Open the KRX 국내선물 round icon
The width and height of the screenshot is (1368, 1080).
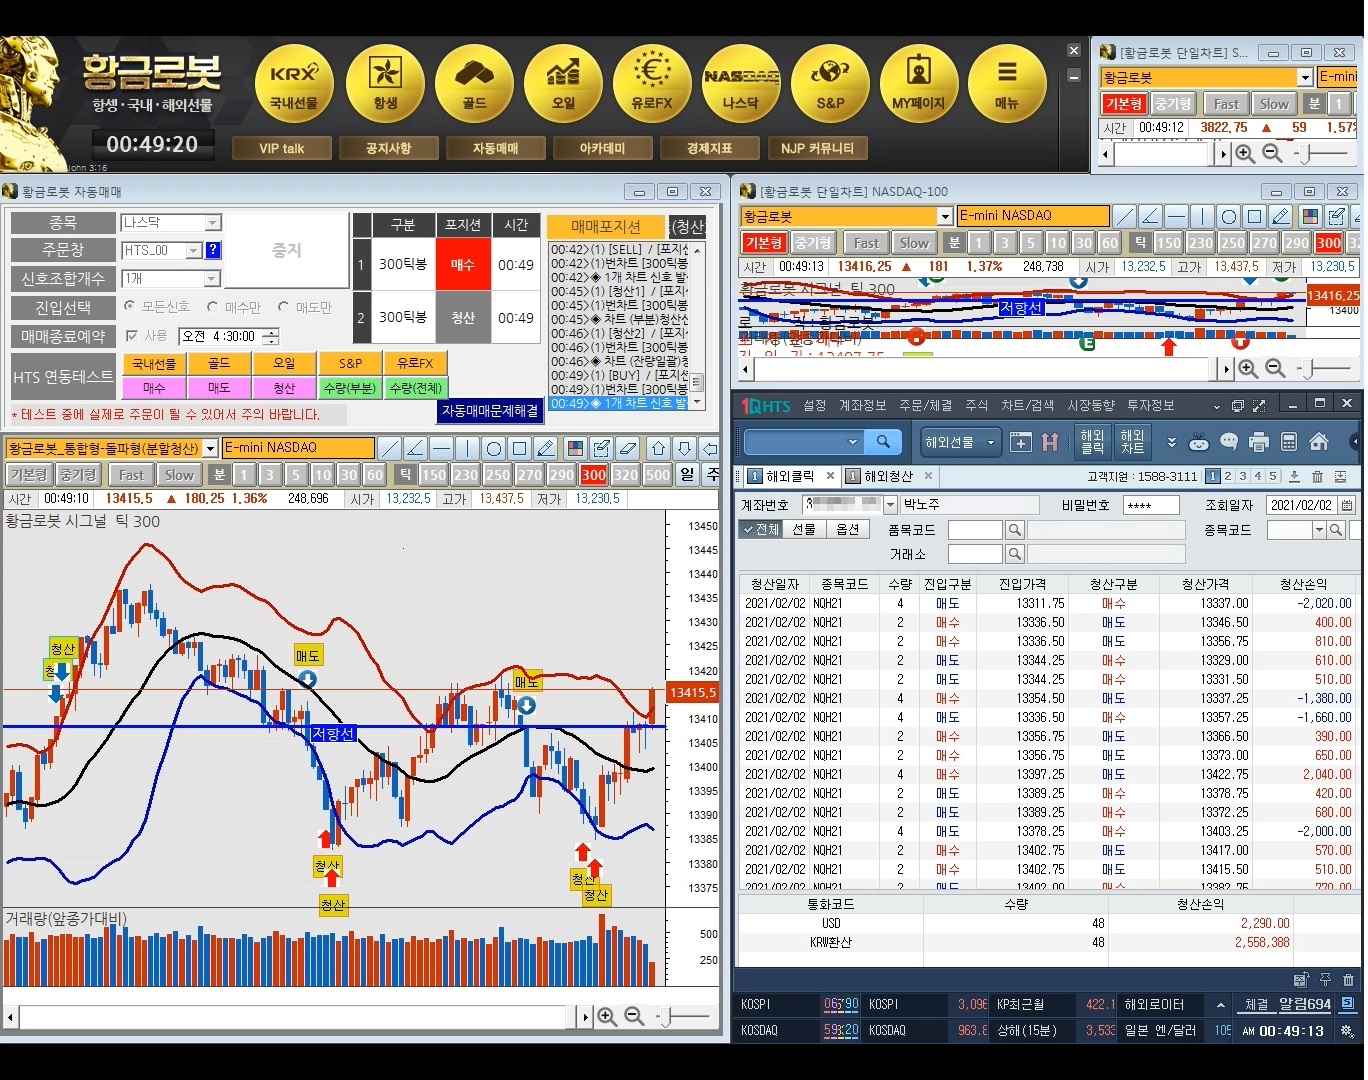coord(294,84)
